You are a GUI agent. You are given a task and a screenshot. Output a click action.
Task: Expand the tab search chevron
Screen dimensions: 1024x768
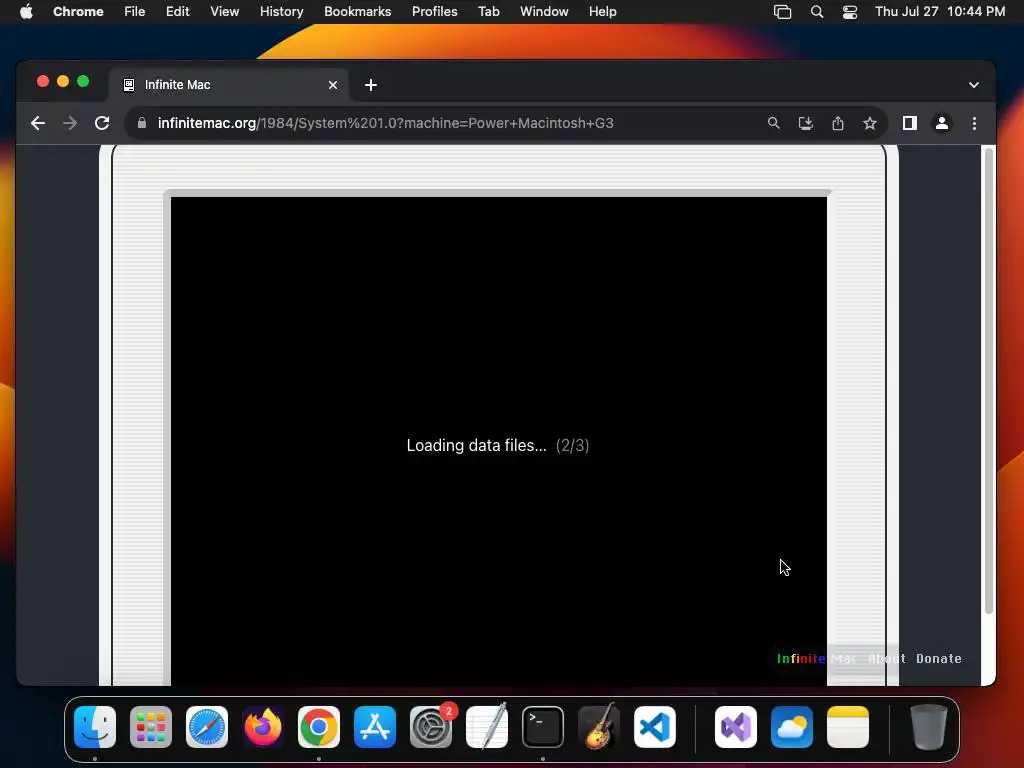click(974, 85)
